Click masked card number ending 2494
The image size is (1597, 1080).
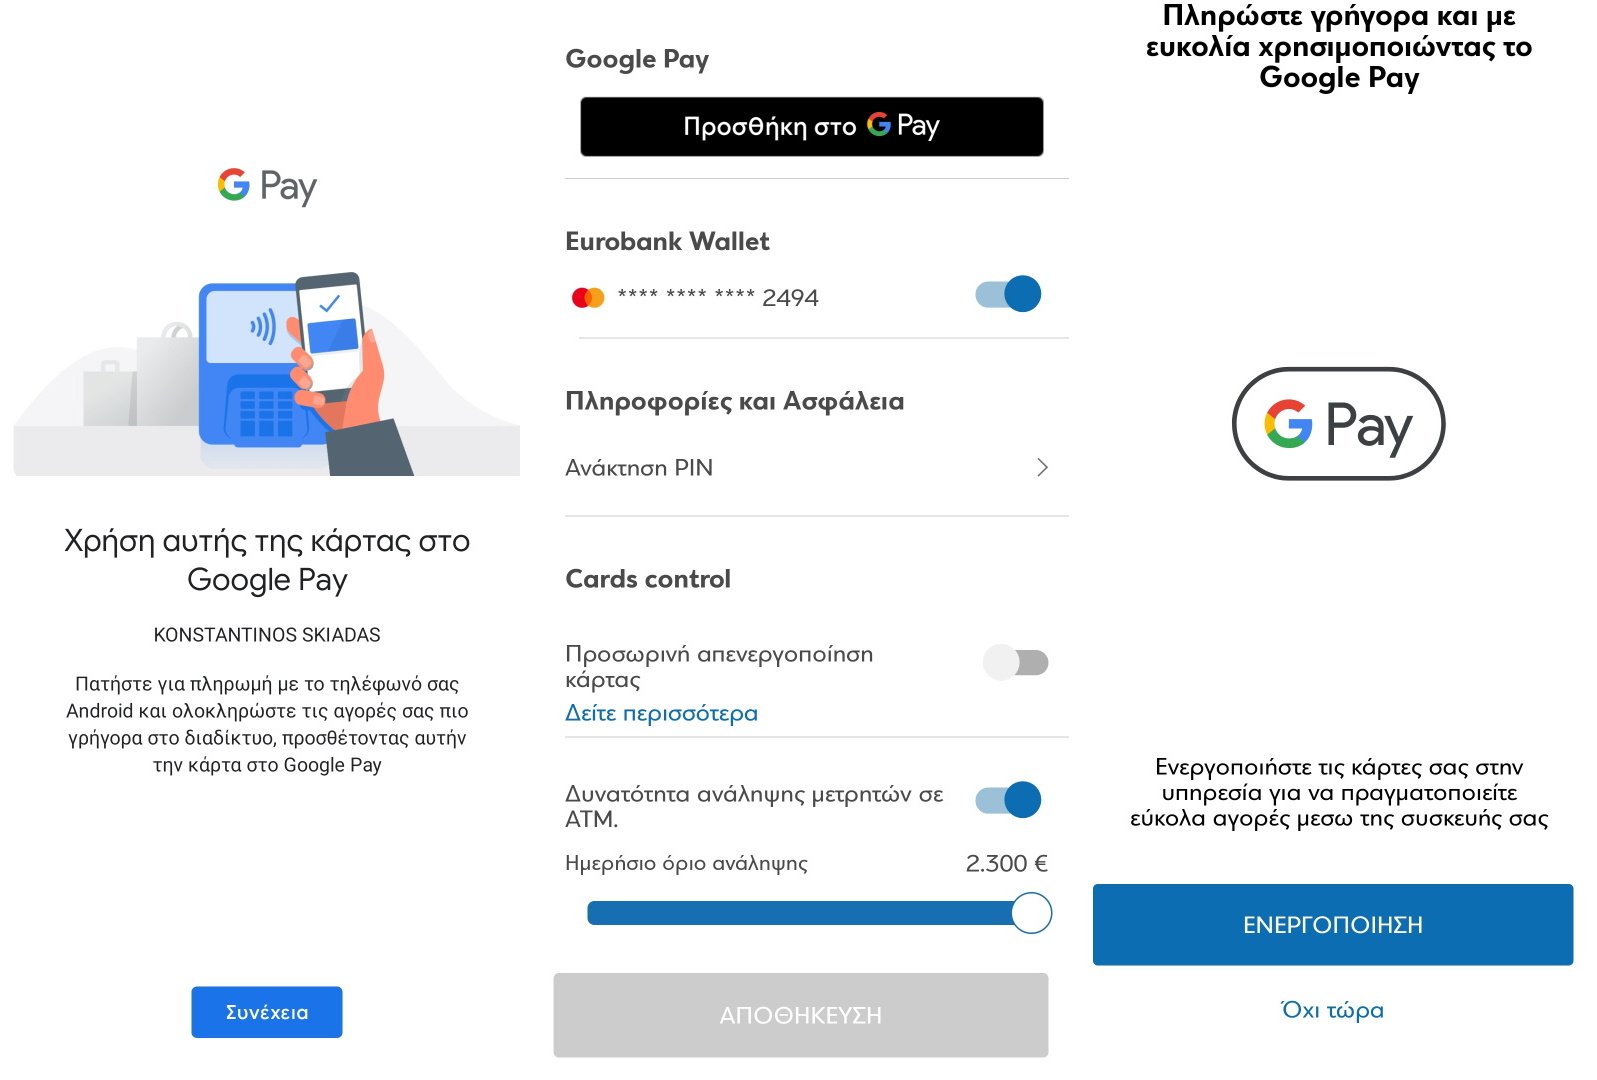click(718, 297)
